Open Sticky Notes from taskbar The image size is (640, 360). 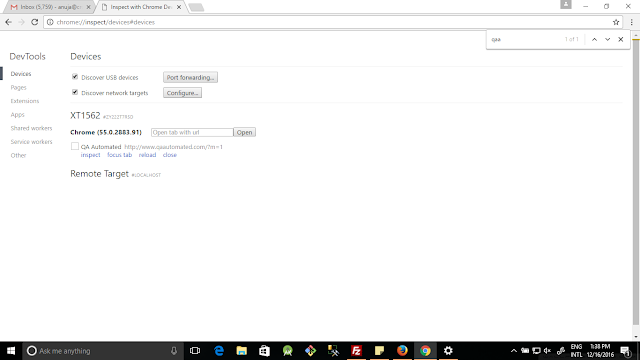[x=379, y=351]
